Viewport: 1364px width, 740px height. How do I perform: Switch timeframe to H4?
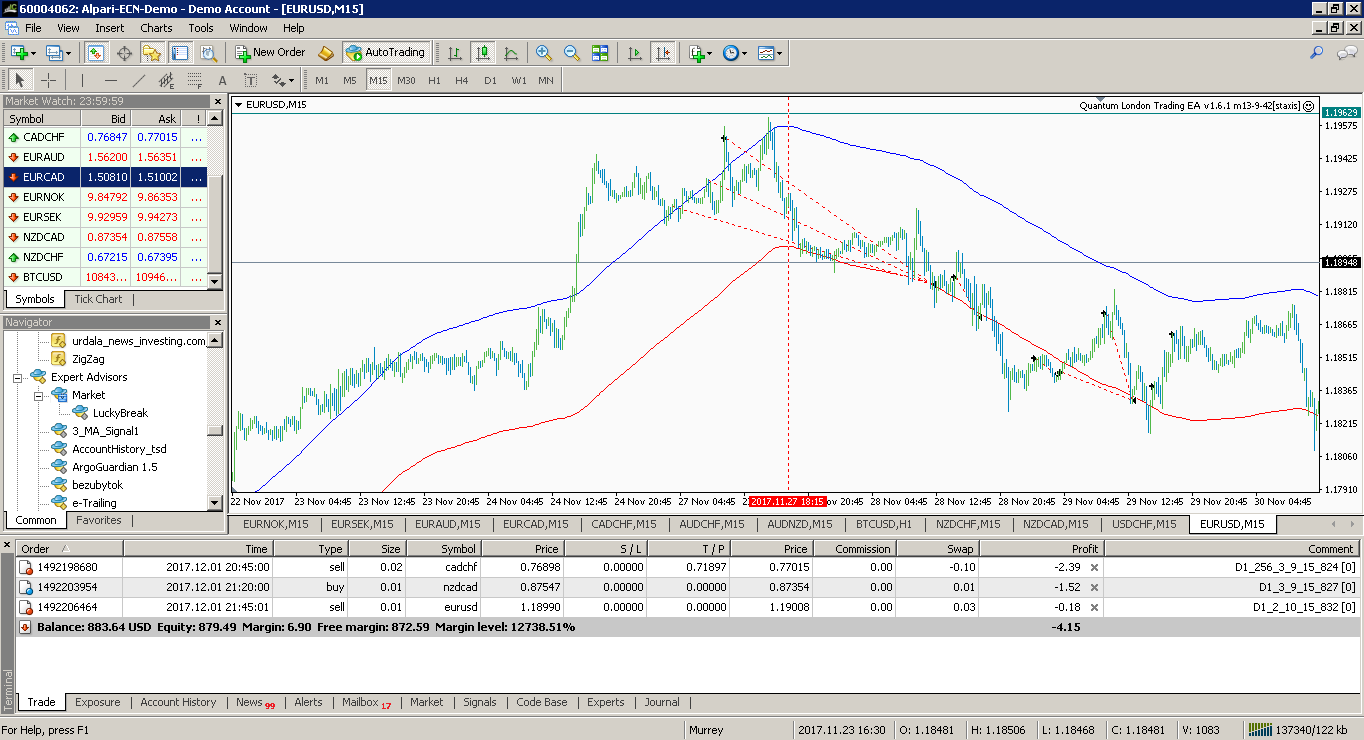click(x=461, y=80)
